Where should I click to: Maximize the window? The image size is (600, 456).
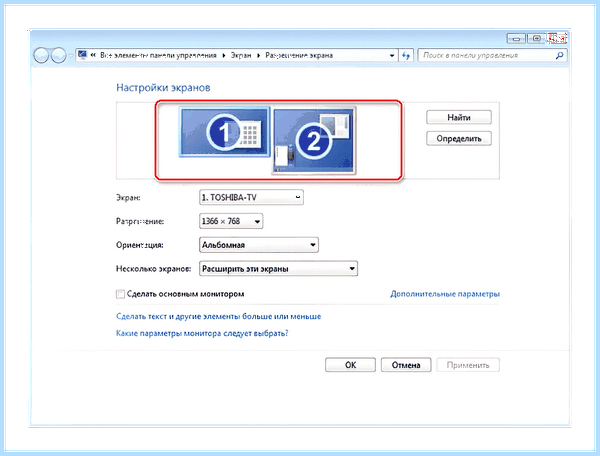pyautogui.click(x=537, y=38)
